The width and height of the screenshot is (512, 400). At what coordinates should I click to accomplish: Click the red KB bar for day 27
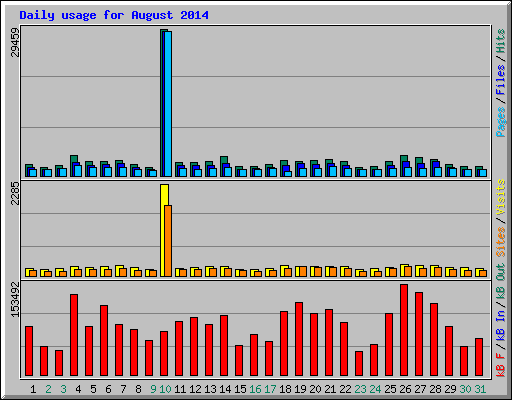coord(419,334)
